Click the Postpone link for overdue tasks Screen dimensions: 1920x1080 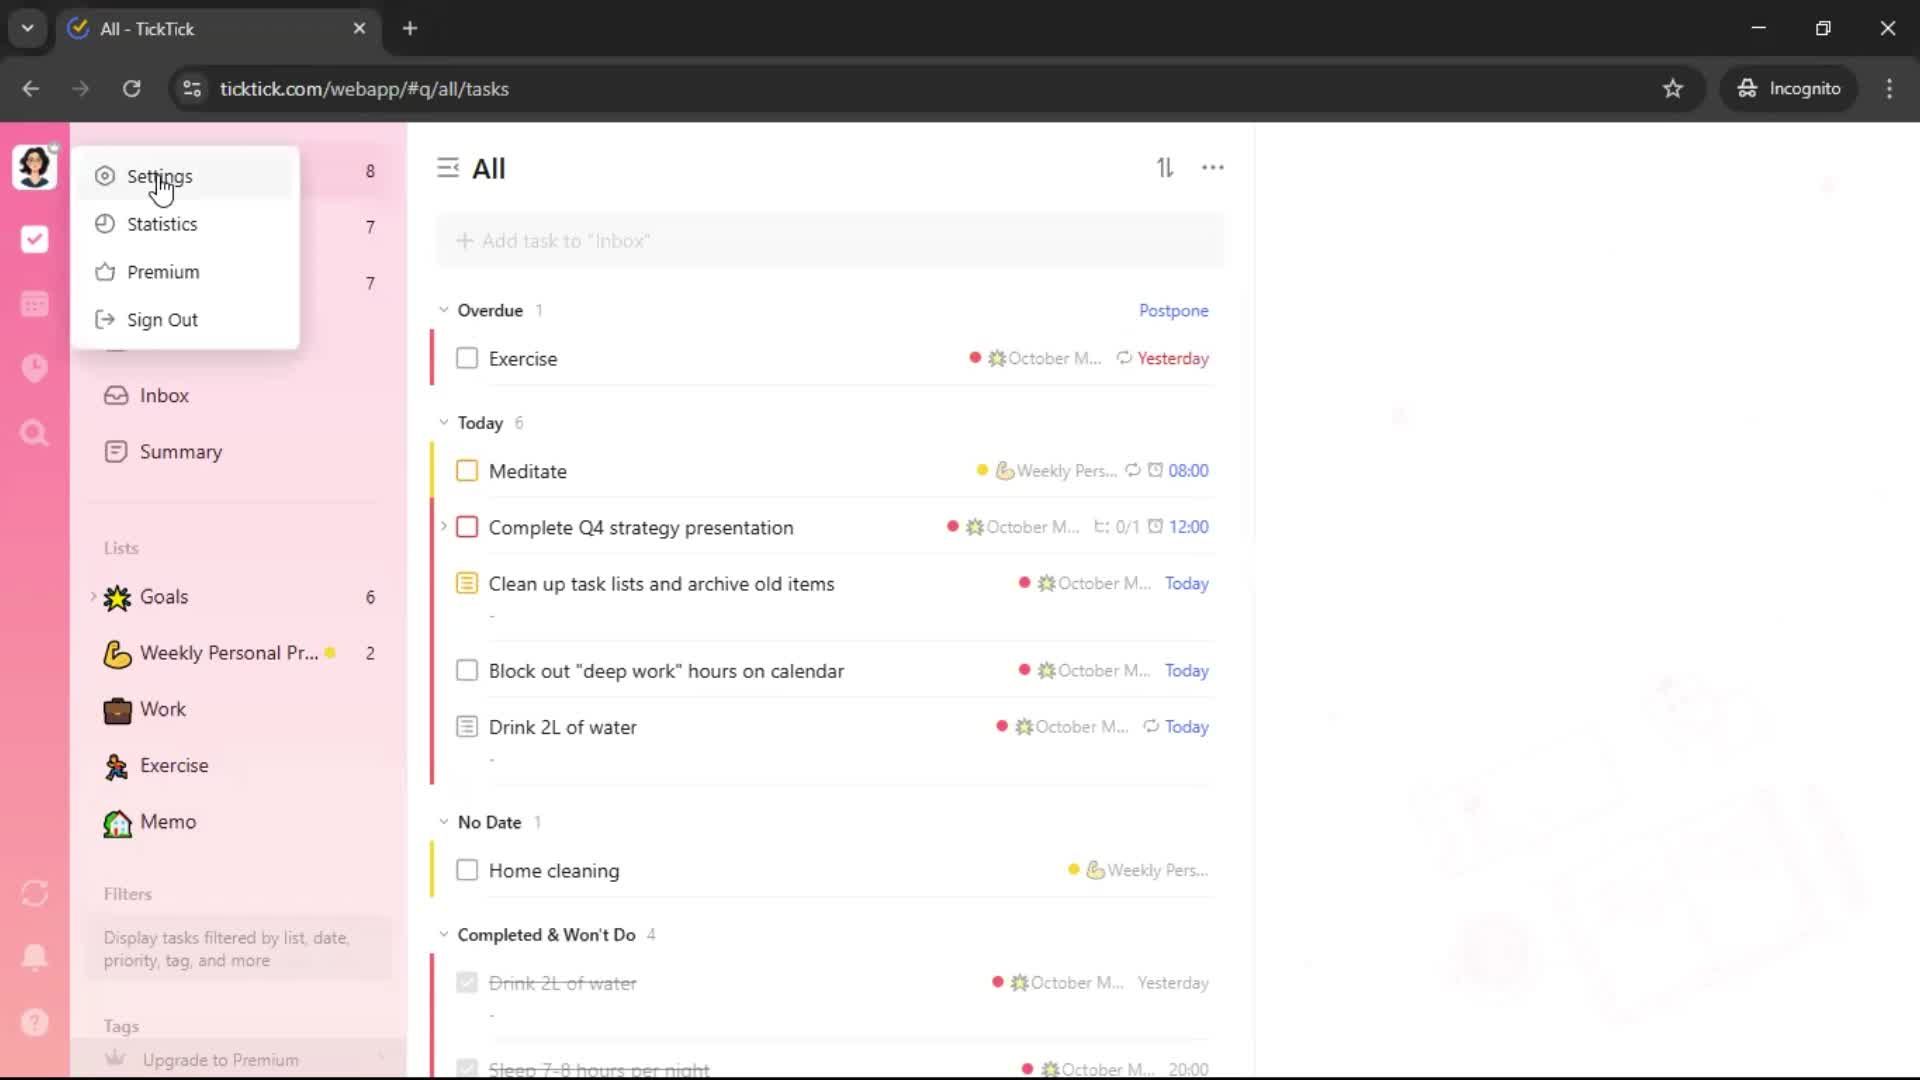point(1173,310)
